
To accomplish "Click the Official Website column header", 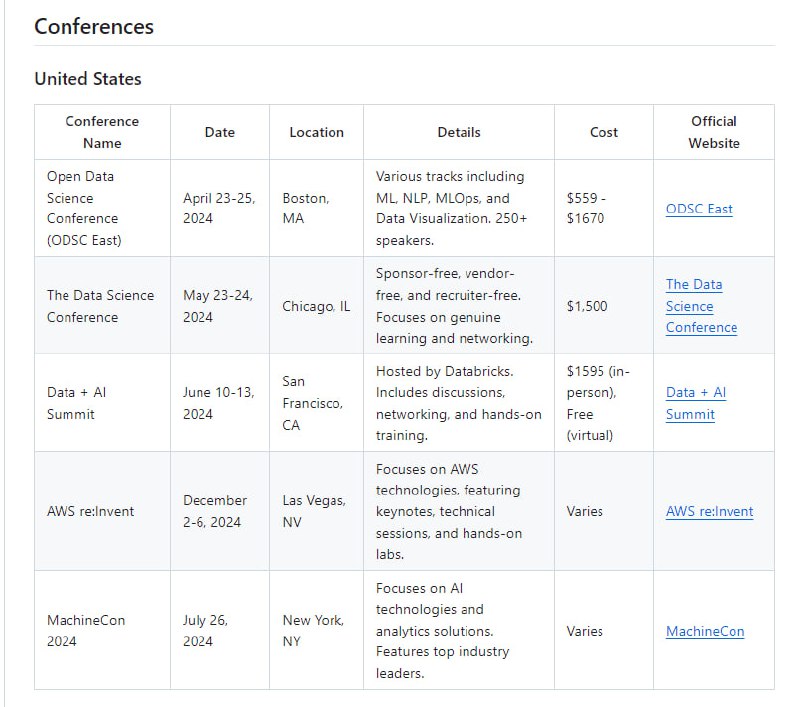I will (713, 132).
